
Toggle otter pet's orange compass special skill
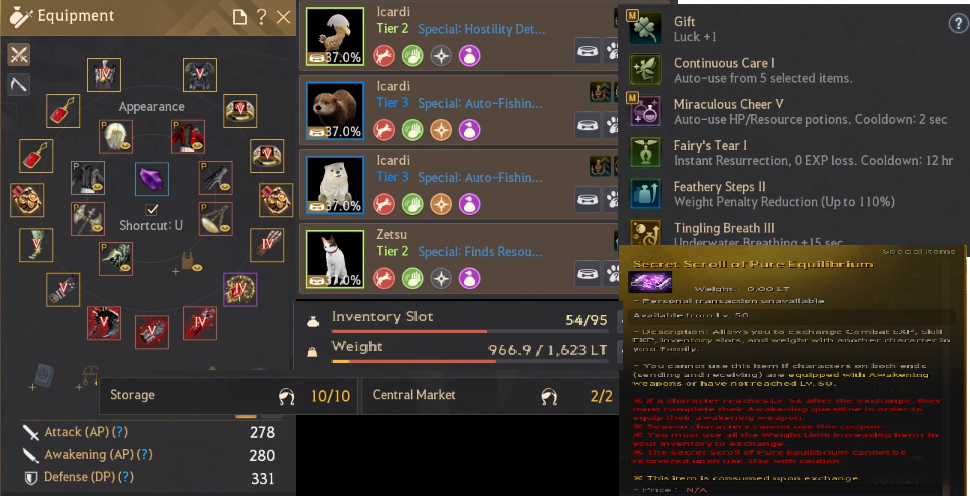pyautogui.click(x=441, y=130)
